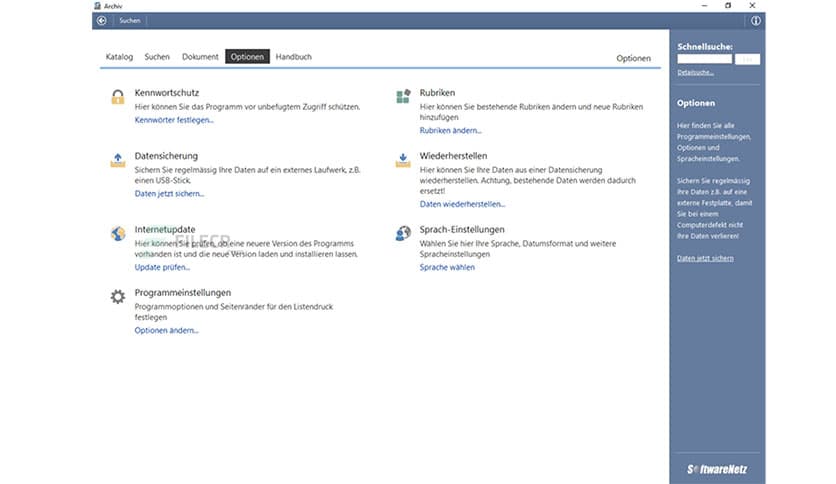Image resolution: width=836 pixels, height=484 pixels.
Task: Open Optionen ändern link
Action: click(x=166, y=330)
